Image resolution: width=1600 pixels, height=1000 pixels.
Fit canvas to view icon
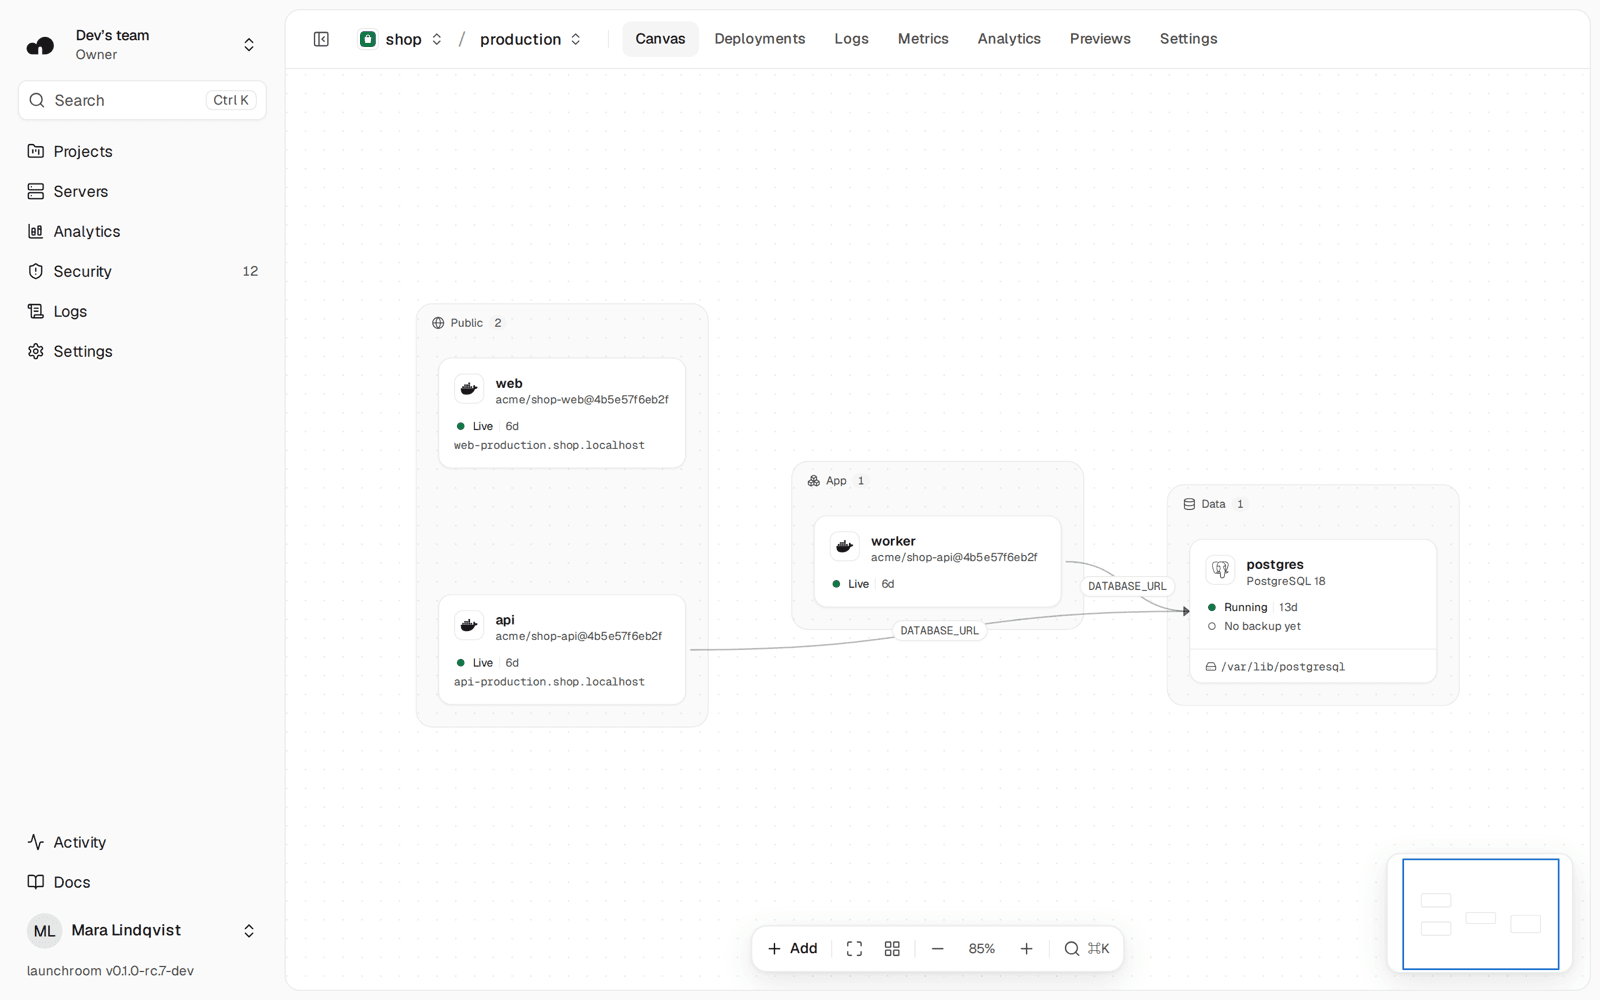[x=854, y=948]
